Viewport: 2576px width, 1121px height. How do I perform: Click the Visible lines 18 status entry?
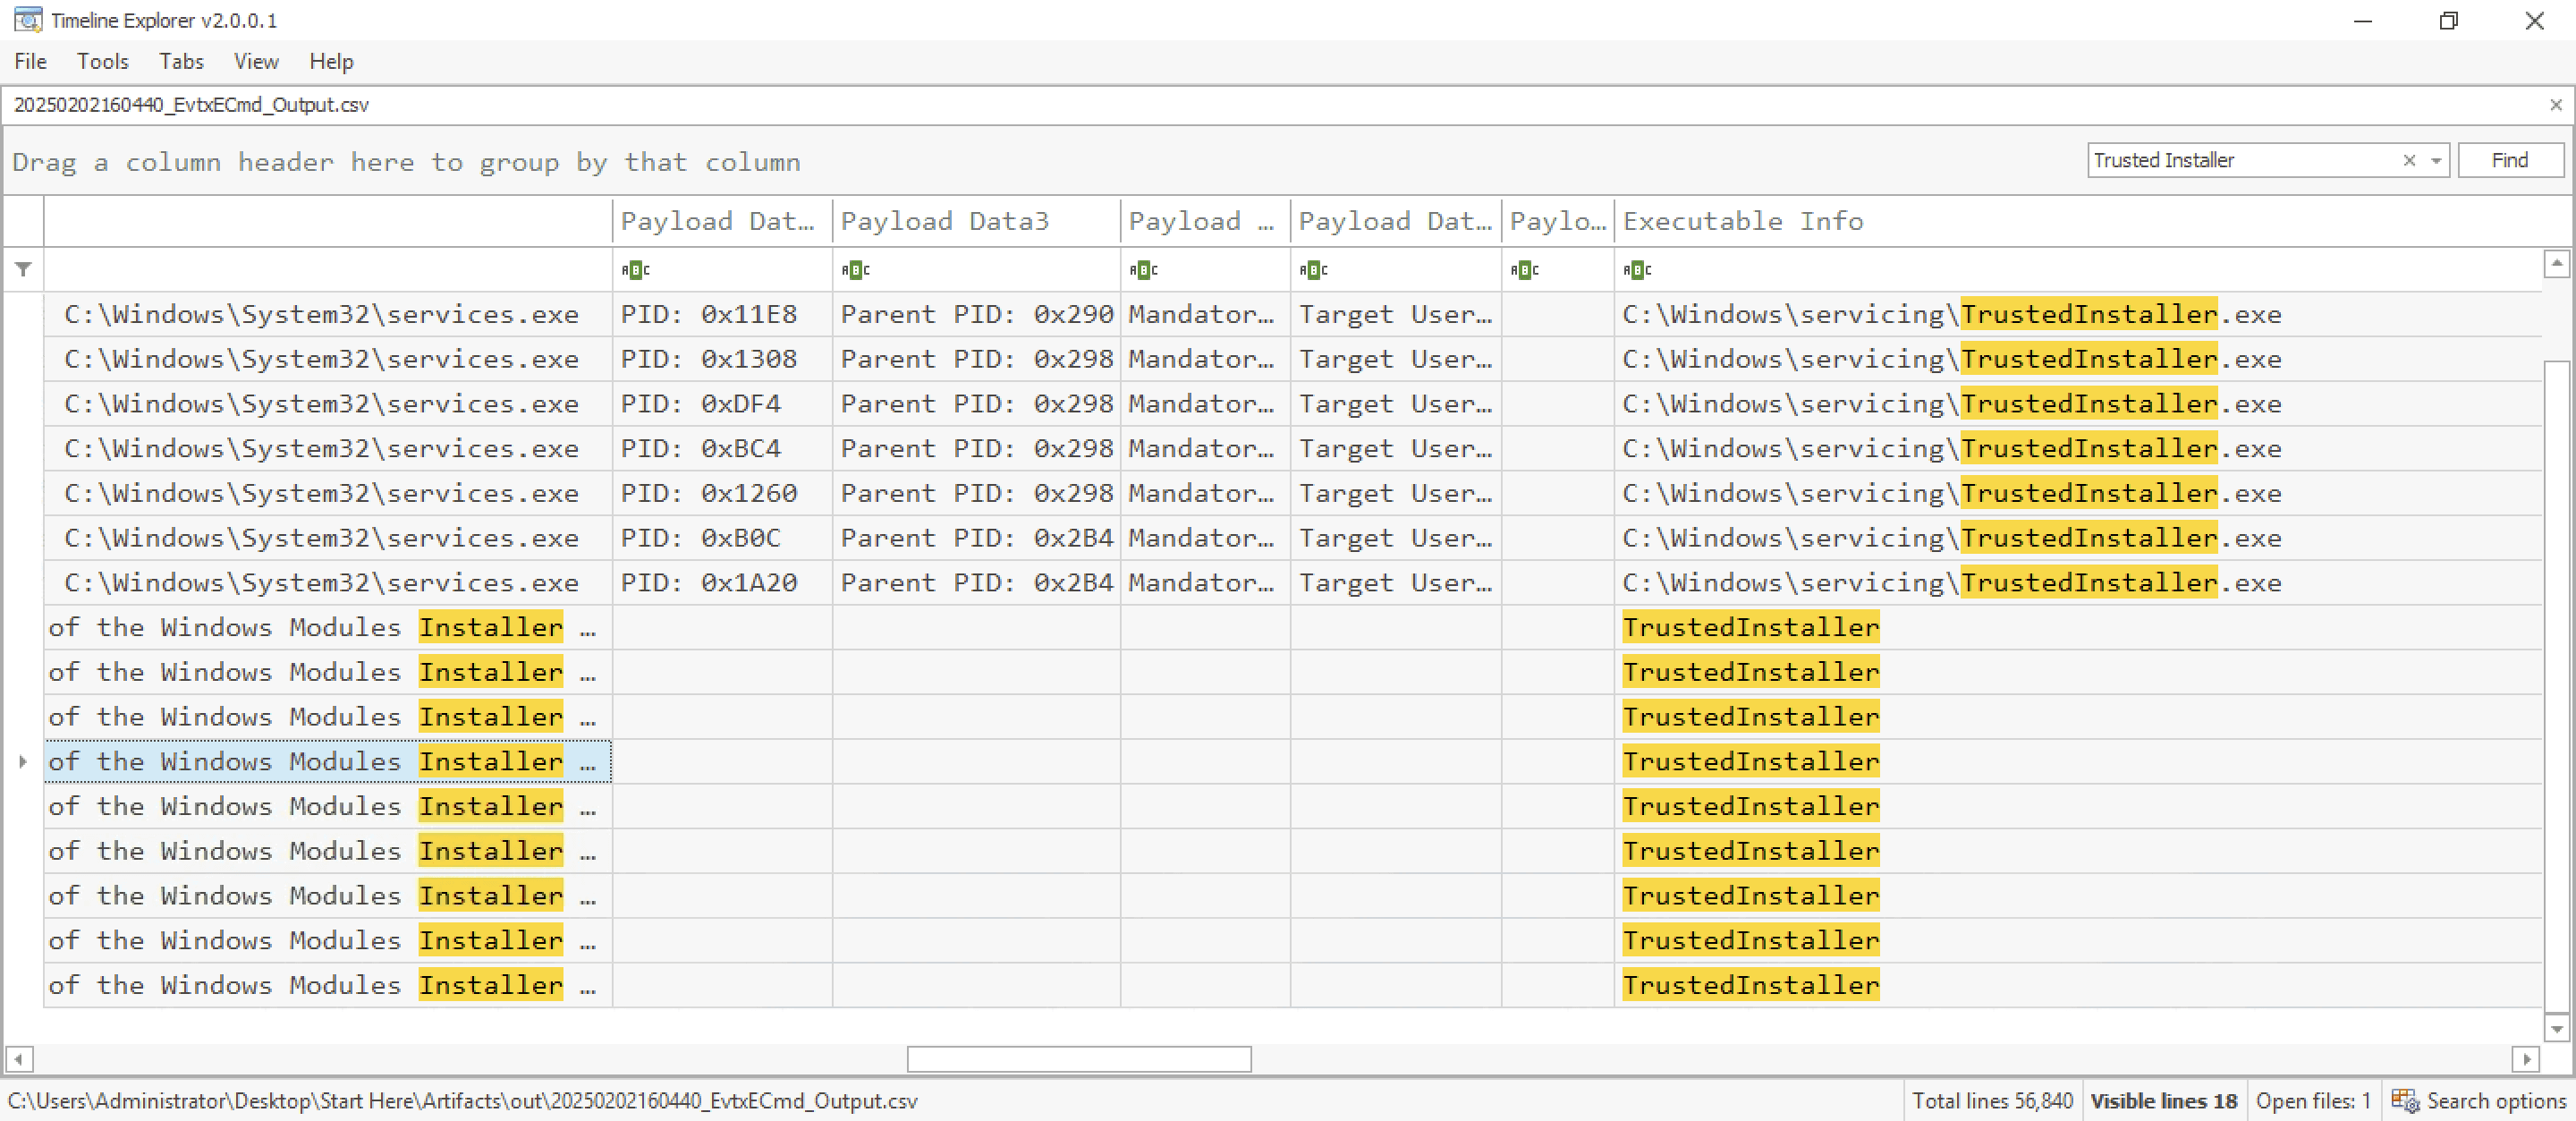2163,1101
